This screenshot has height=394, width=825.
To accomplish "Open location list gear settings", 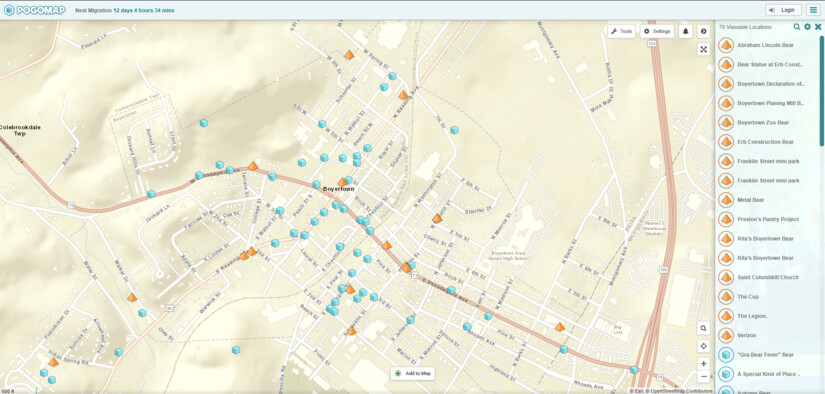I will tap(808, 27).
